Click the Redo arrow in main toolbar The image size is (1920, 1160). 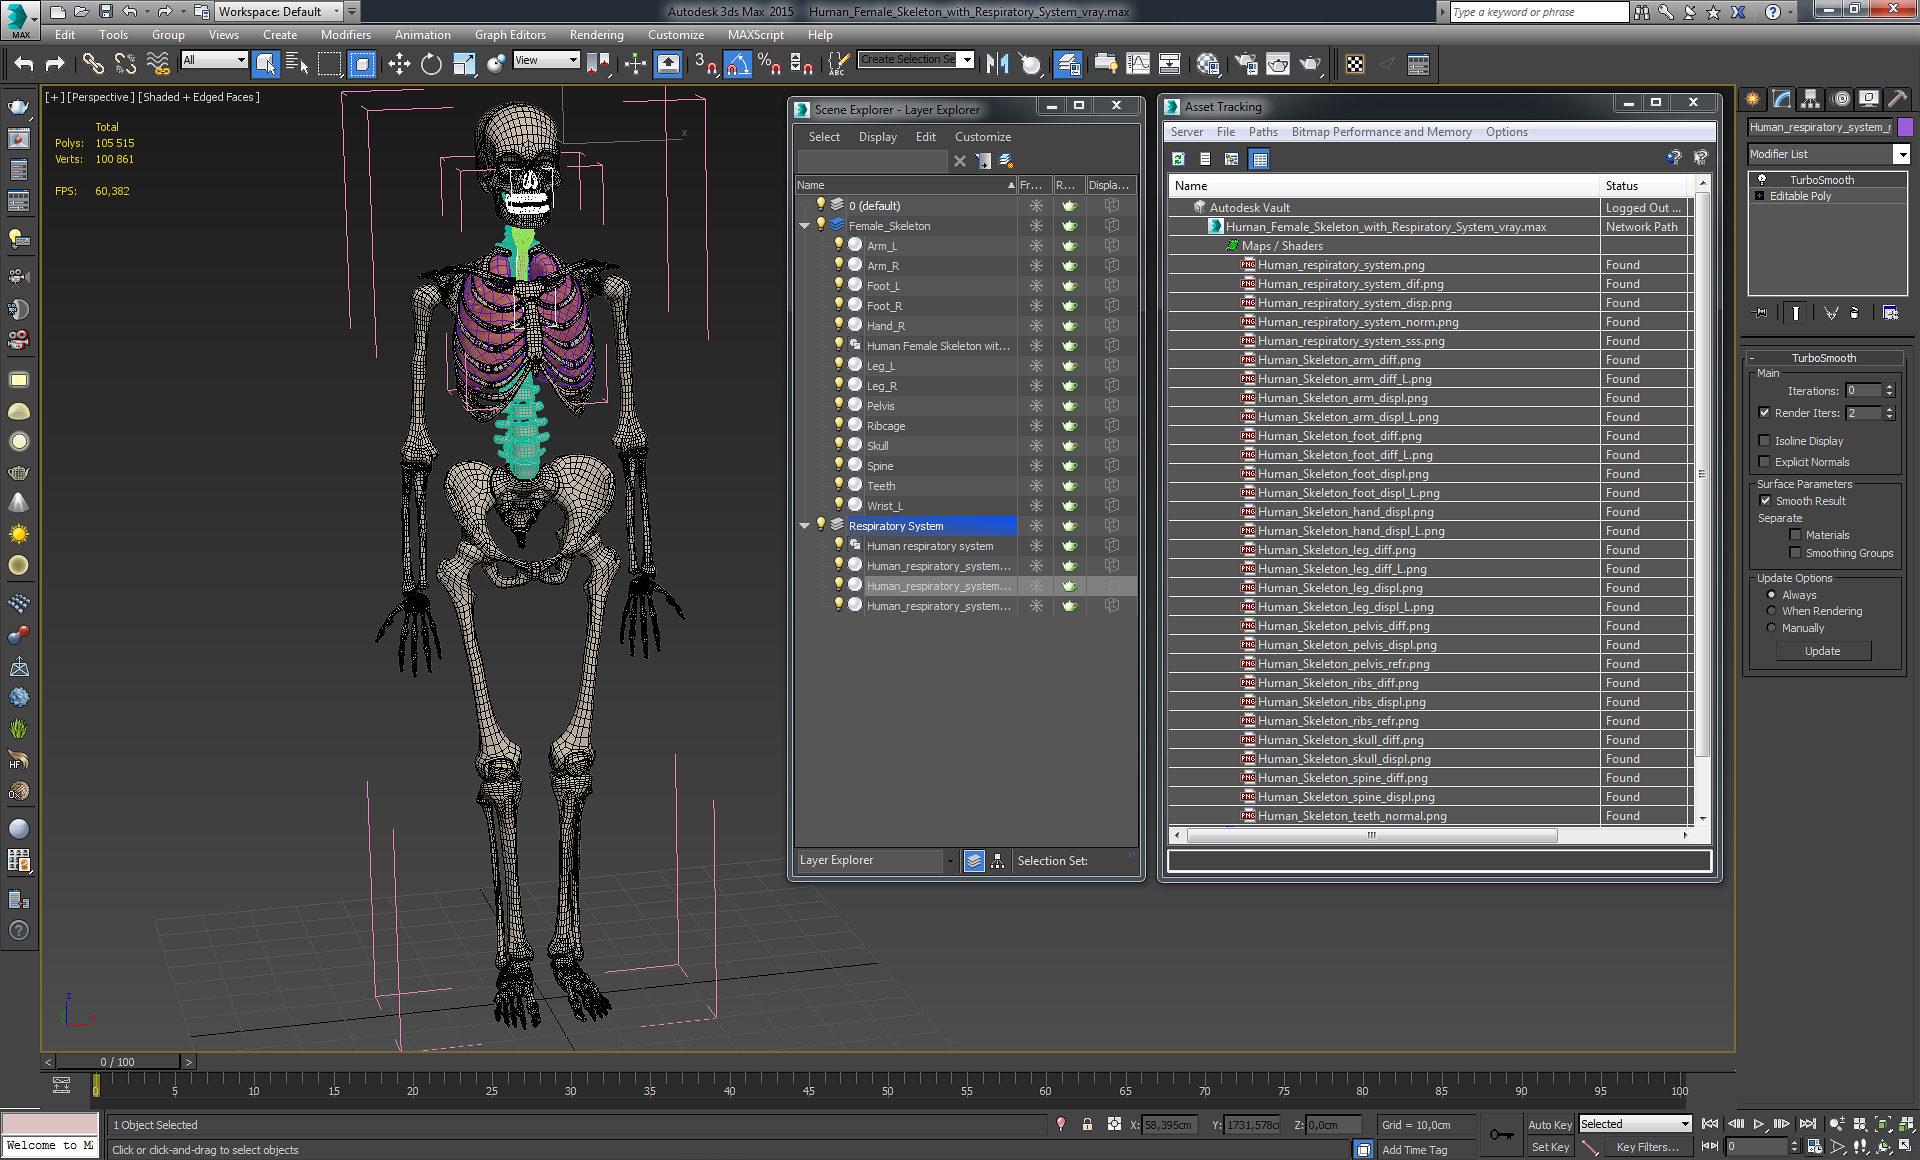point(55,64)
